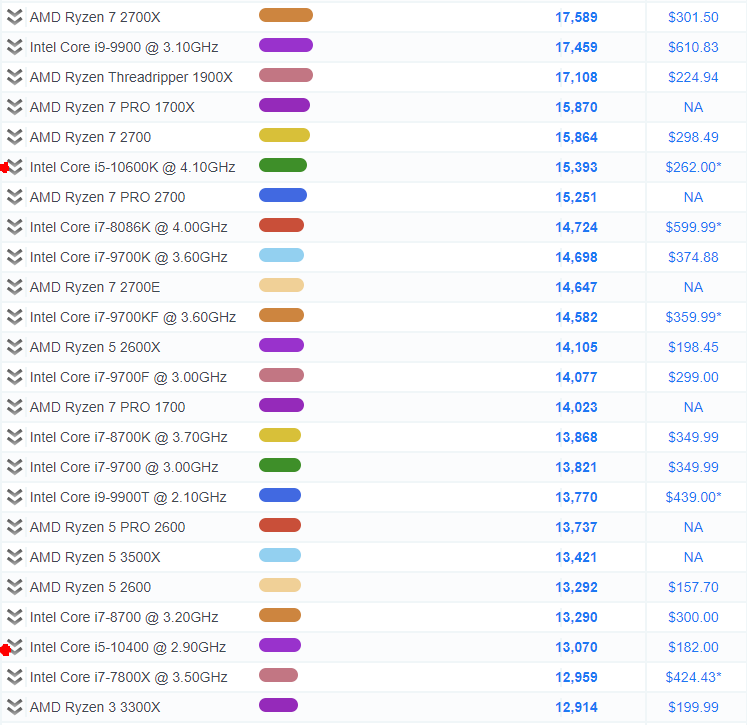The height and width of the screenshot is (725, 747).
Task: Click the double-chevron icon beside Ryzen 3 3300X
Action: point(15,707)
